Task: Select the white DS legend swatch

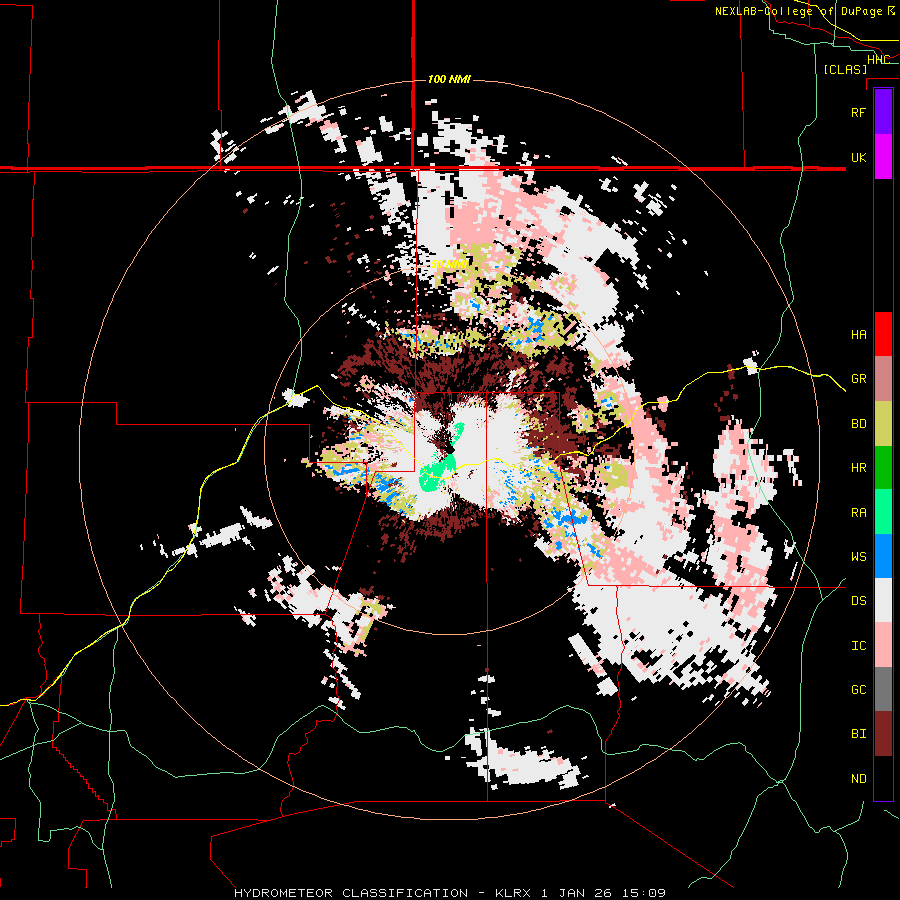Action: (x=883, y=600)
